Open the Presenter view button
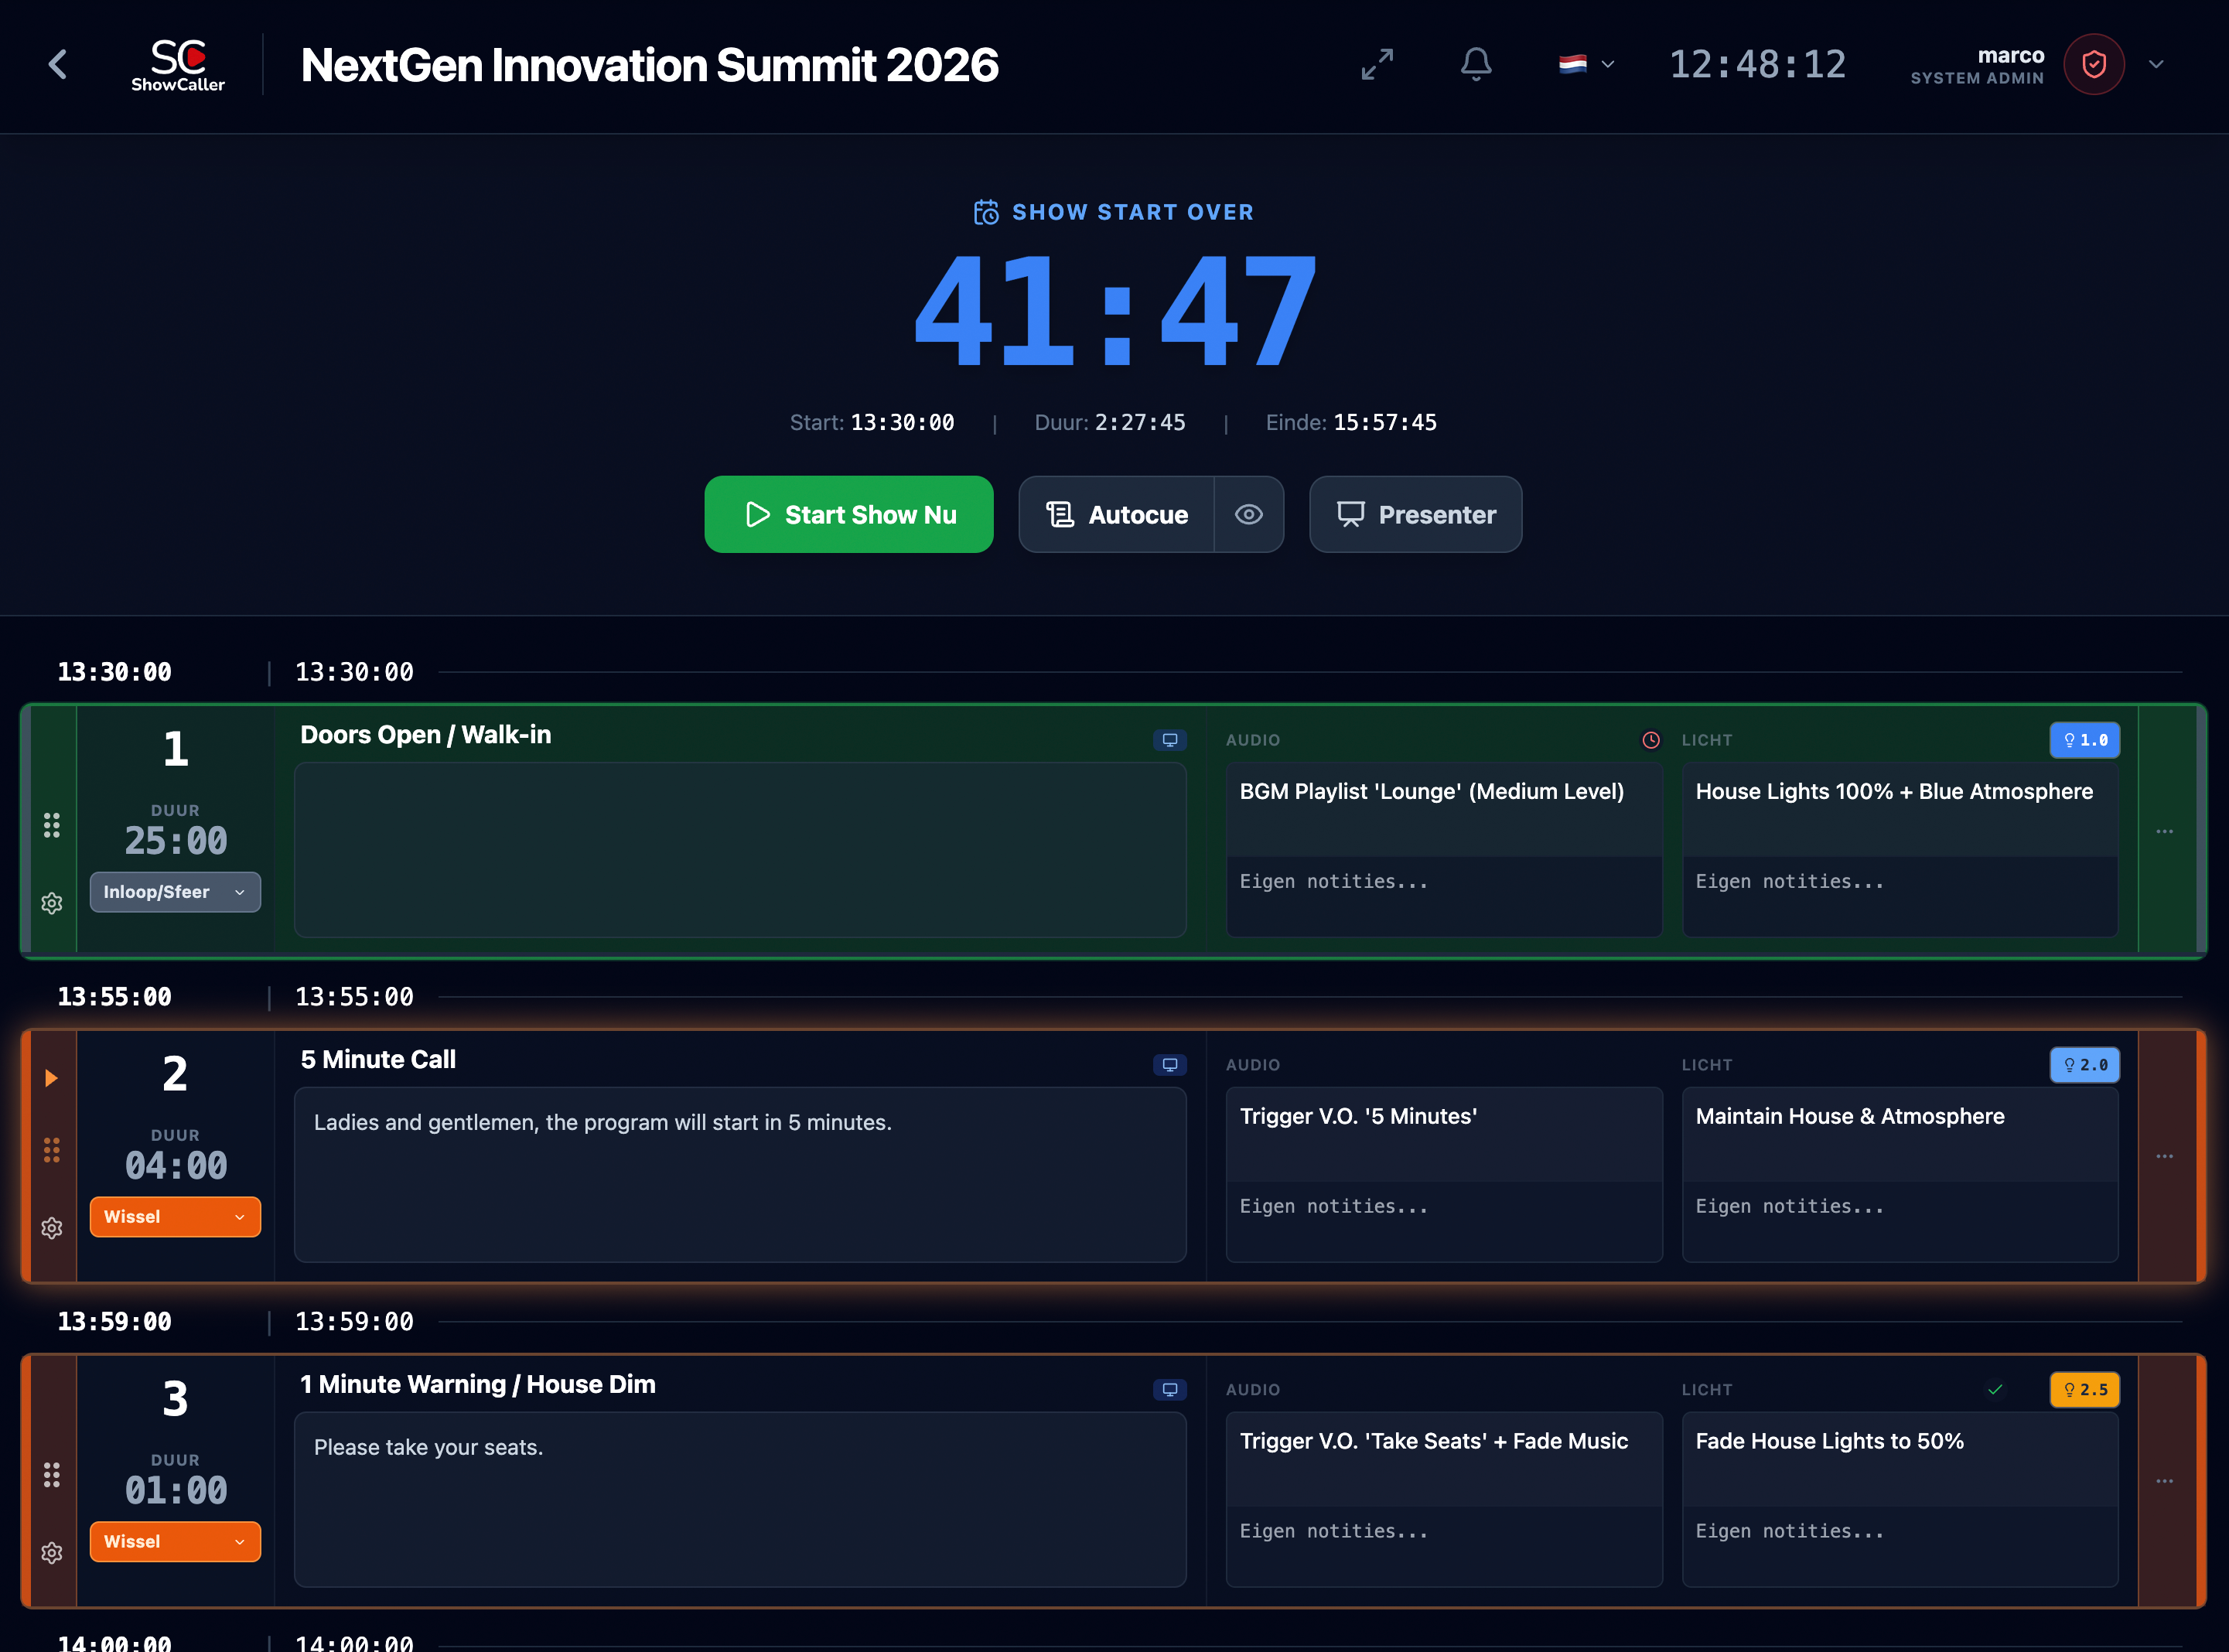2229x1652 pixels. click(x=1415, y=514)
